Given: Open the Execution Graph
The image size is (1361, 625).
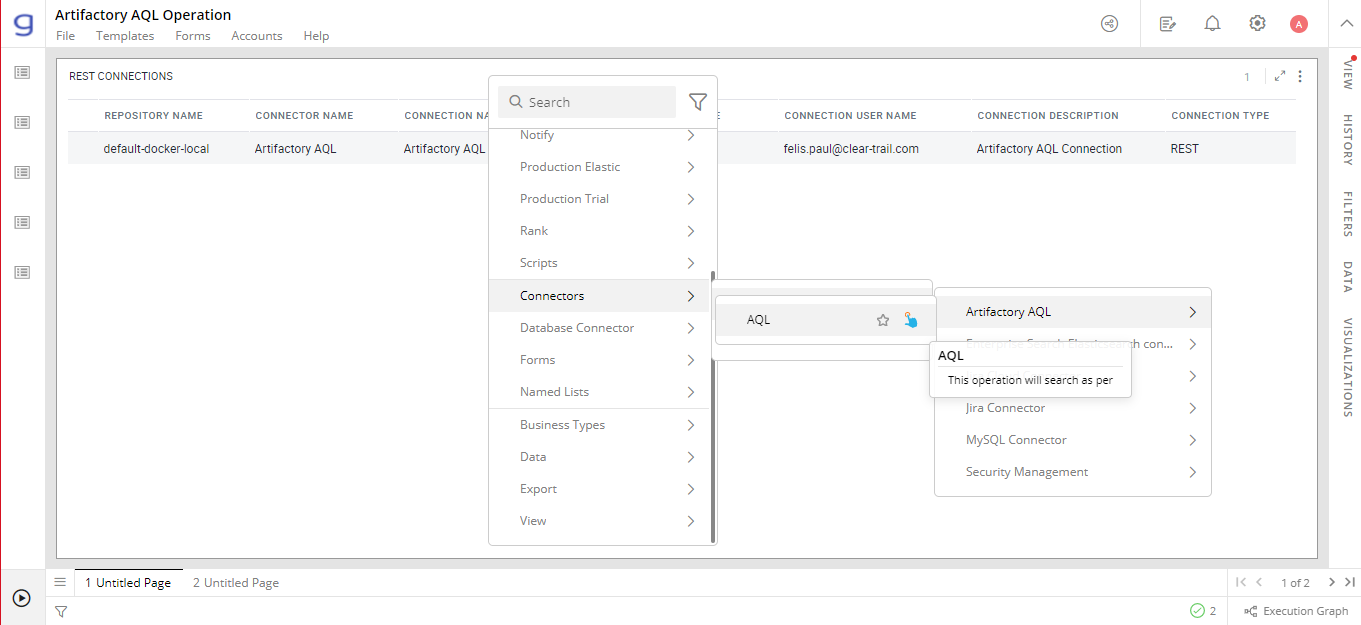Looking at the screenshot, I should pos(1296,611).
